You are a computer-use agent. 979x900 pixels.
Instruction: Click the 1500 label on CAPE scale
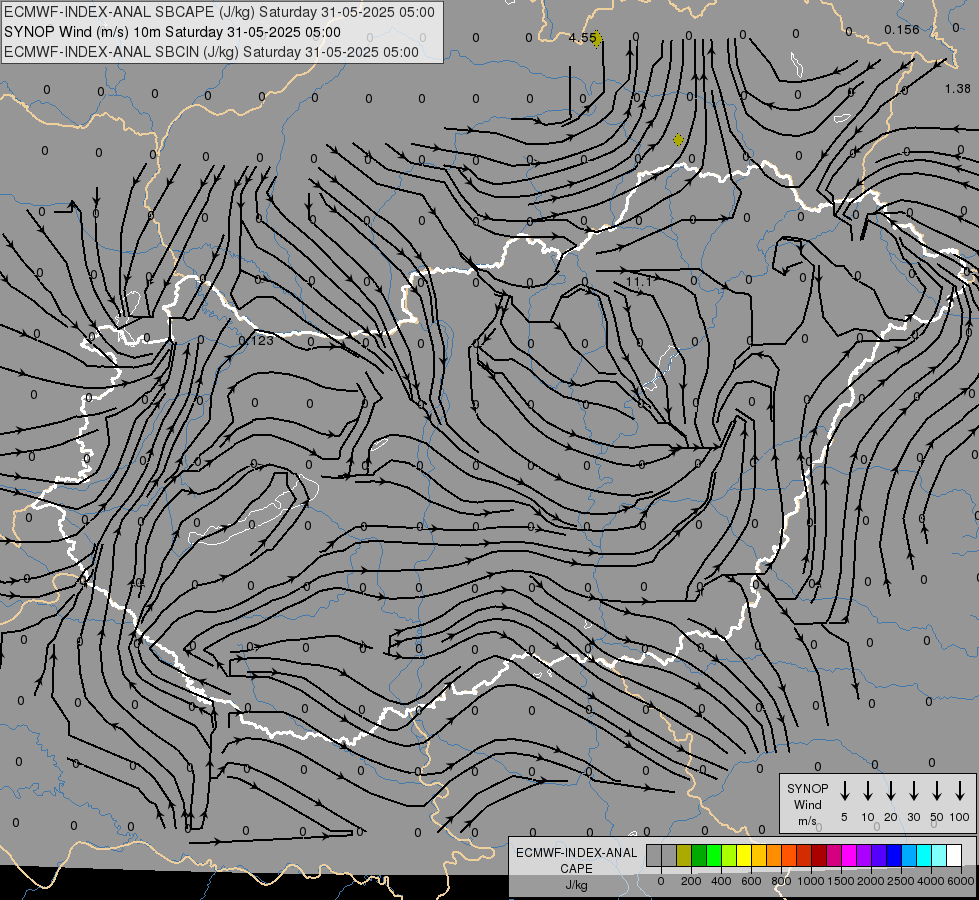[841, 881]
